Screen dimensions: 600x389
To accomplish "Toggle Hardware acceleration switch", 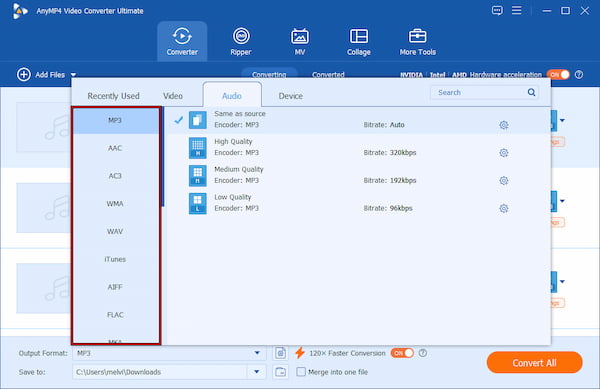I will 558,75.
